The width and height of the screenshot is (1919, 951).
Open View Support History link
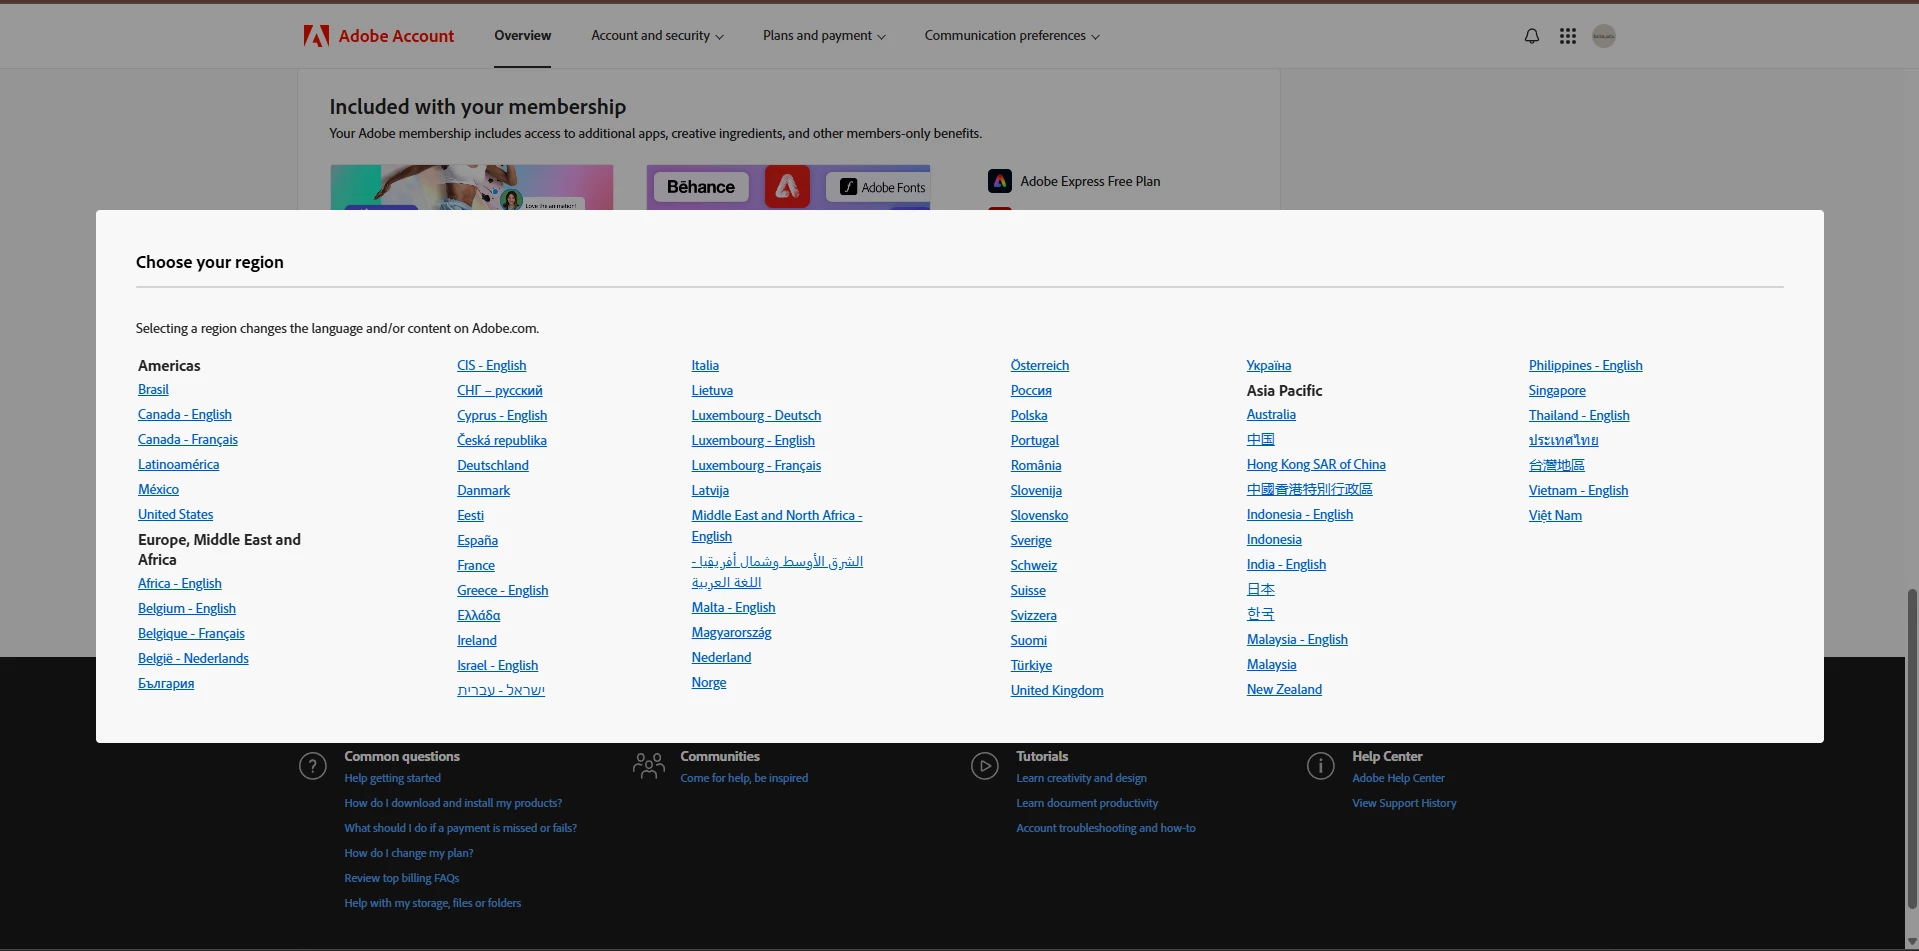[x=1404, y=804]
